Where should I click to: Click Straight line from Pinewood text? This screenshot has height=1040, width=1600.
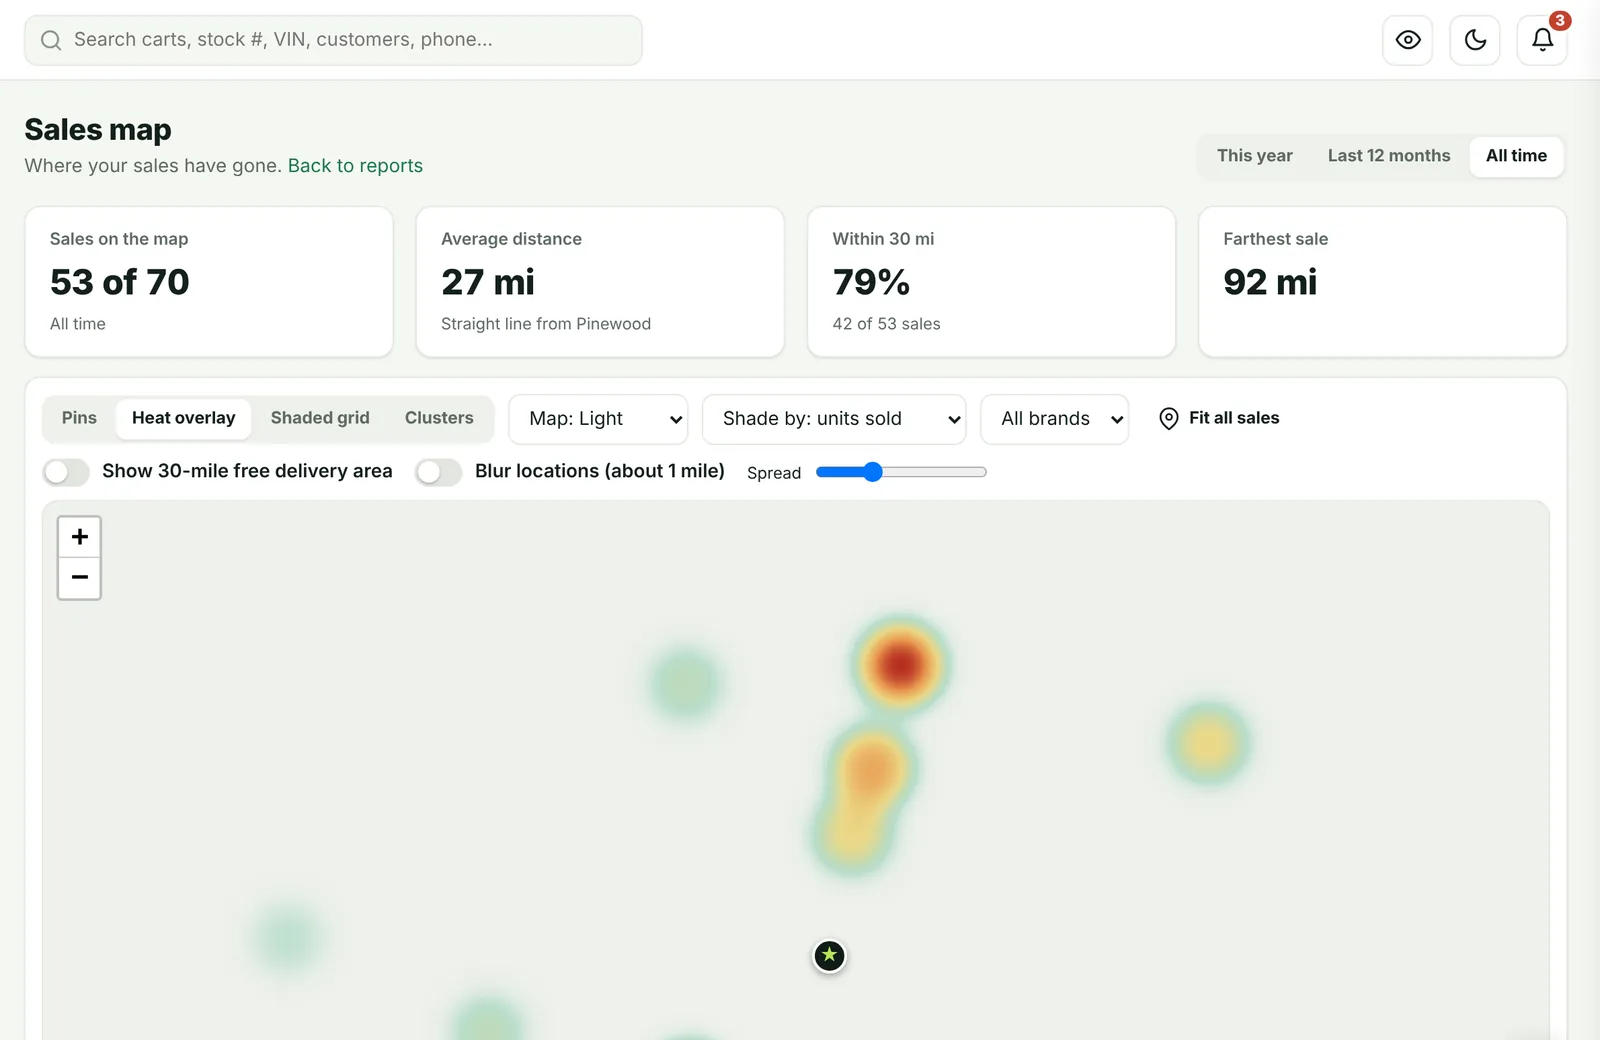tap(546, 324)
